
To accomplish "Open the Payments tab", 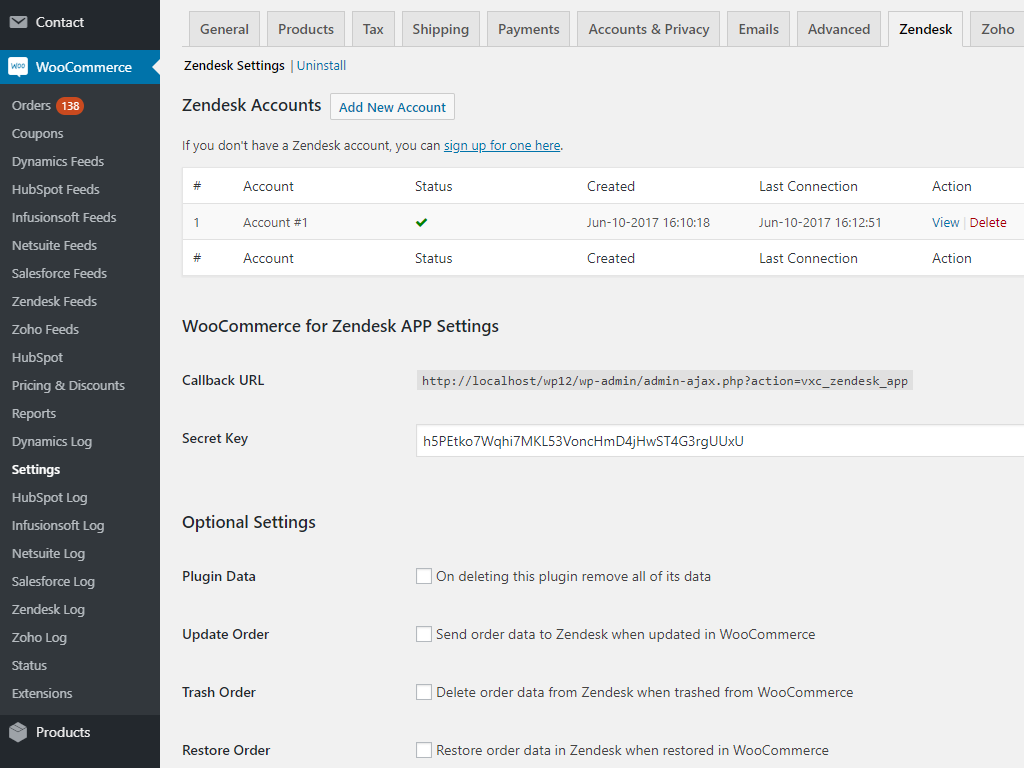I will (x=528, y=29).
